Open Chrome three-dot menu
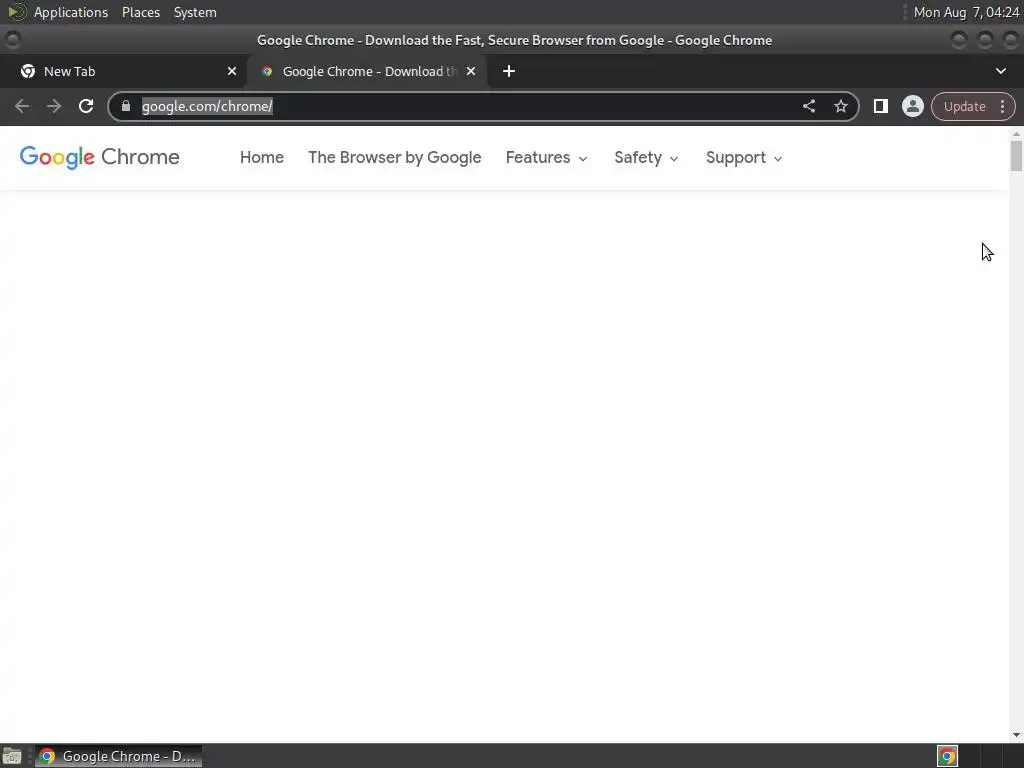This screenshot has width=1024, height=768. click(1002, 106)
